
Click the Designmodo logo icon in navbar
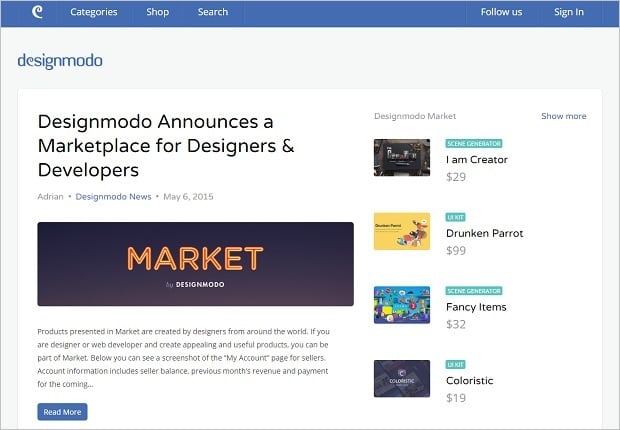click(38, 13)
